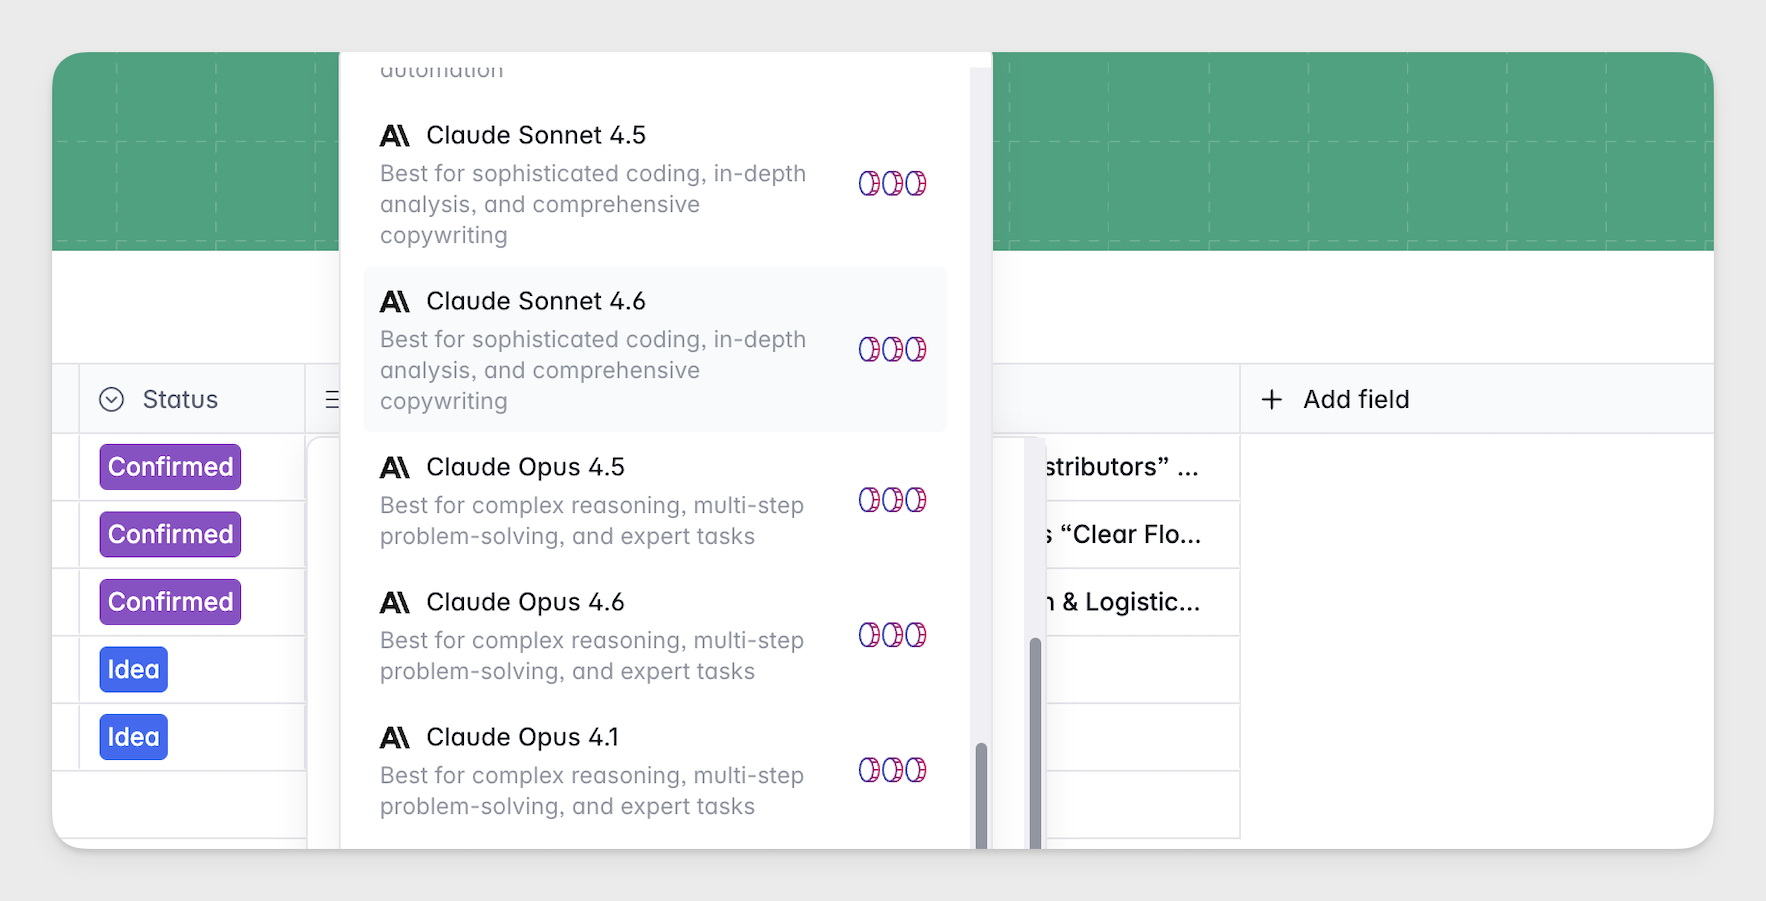Screen dimensions: 1766x901
Task: Click the credit cost icon for Claude Sonnet 4.5
Action: click(892, 184)
